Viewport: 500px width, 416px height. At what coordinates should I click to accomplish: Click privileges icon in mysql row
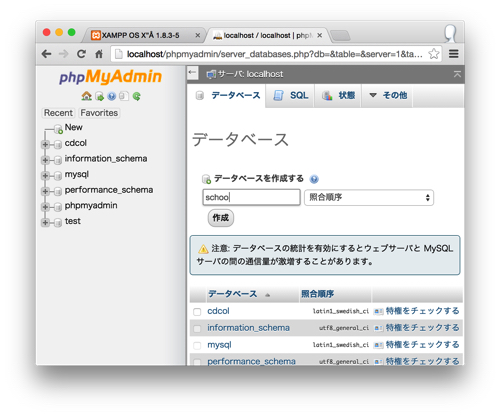(x=378, y=345)
